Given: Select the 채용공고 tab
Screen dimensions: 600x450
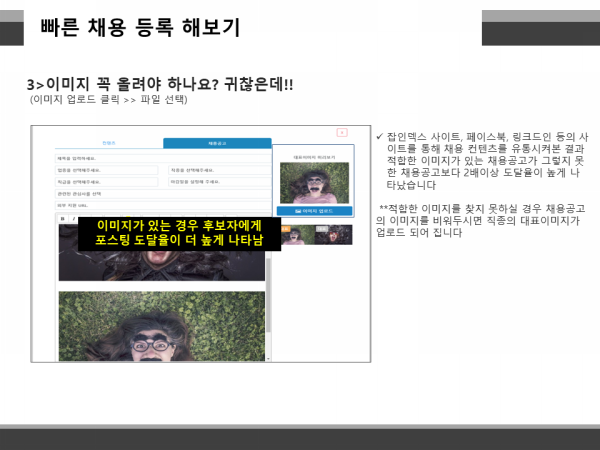Looking at the screenshot, I should point(217,144).
